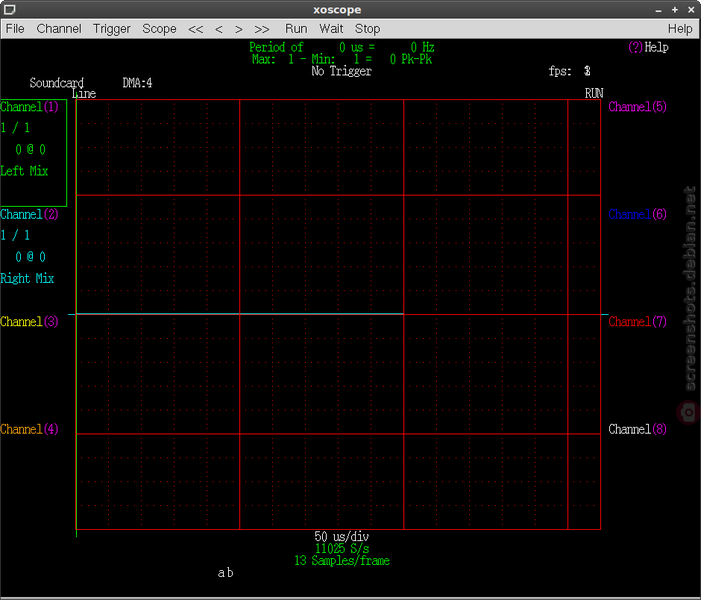Select Channel(6) label
701x600 pixels.
(x=638, y=214)
